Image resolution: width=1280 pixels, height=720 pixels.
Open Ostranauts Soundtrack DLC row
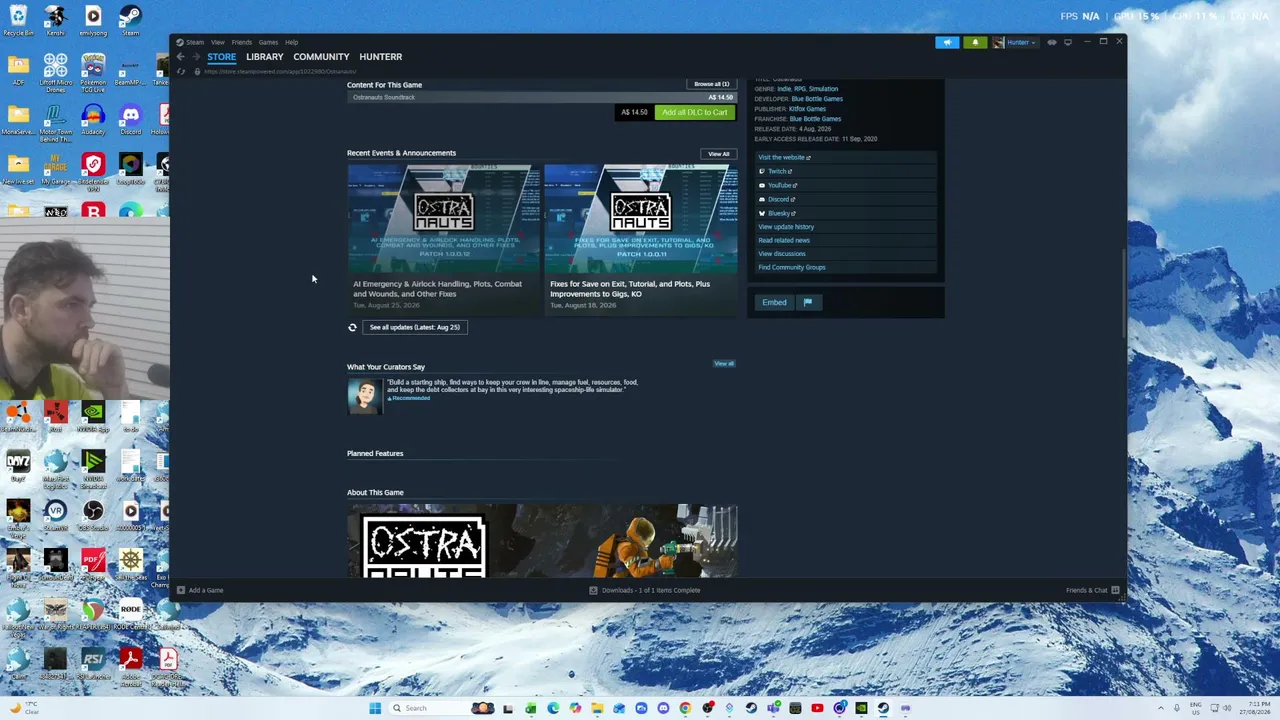click(x=541, y=97)
